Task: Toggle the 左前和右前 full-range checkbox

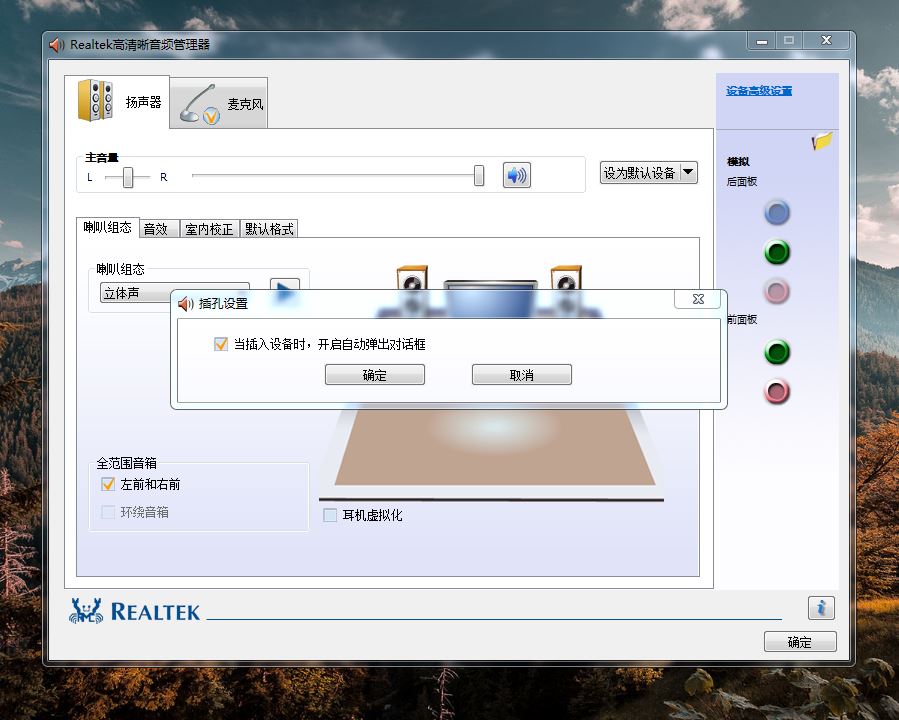Action: click(x=108, y=484)
